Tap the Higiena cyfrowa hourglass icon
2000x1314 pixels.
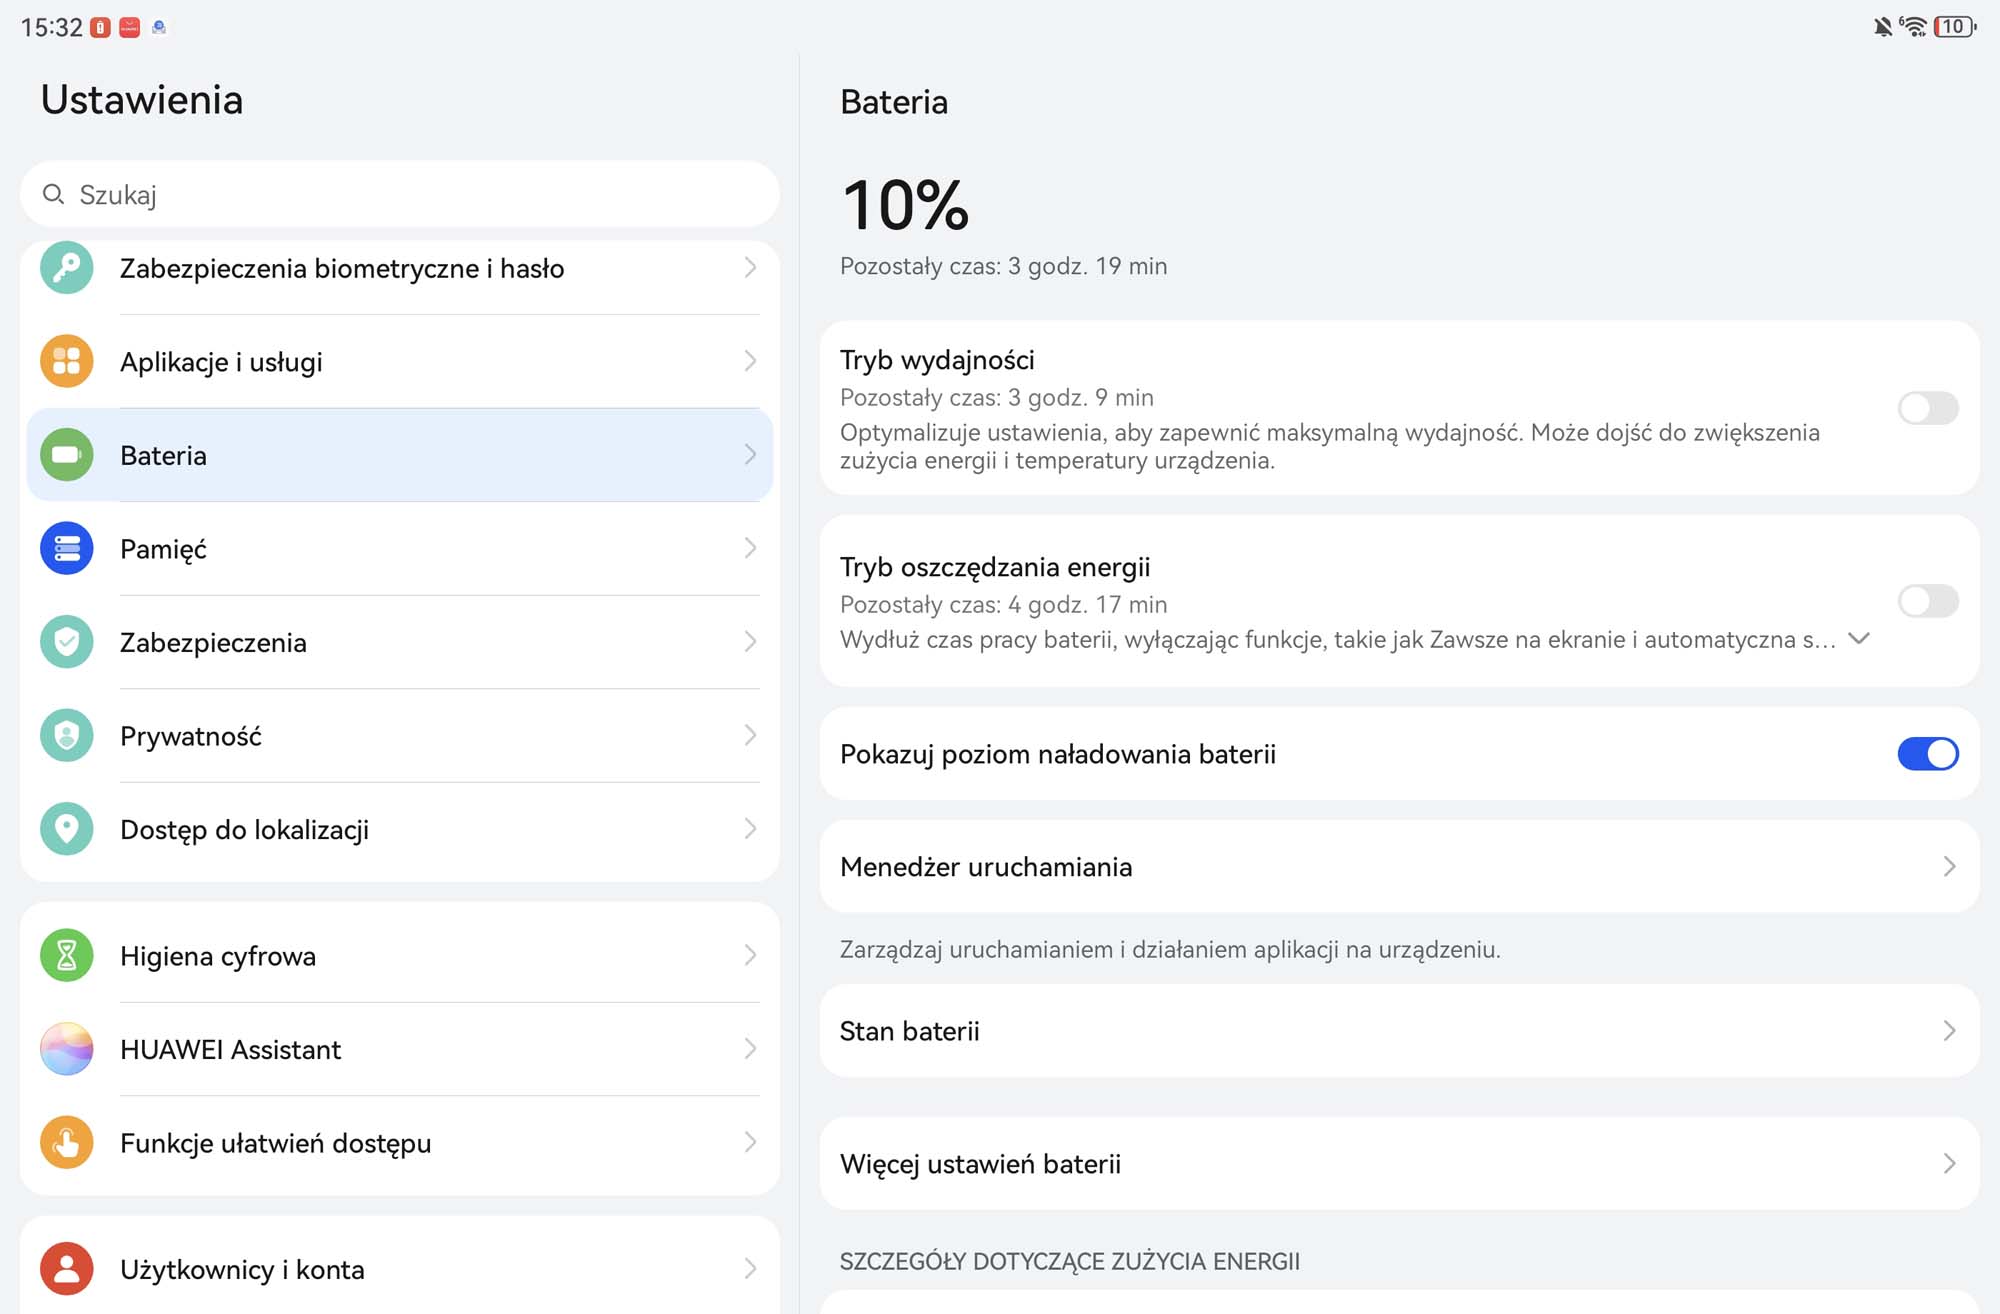[x=66, y=956]
